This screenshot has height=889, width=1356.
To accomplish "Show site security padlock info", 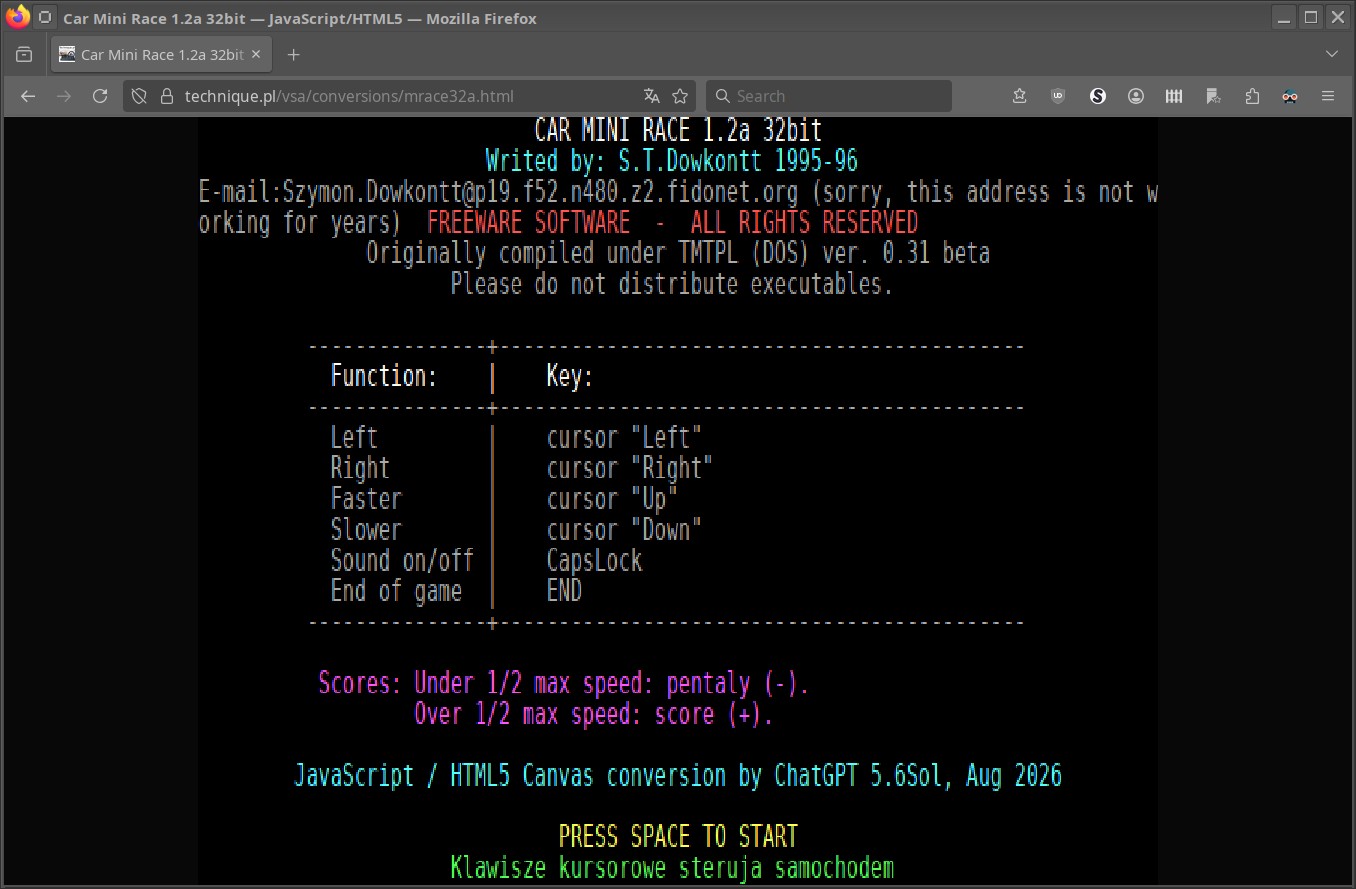I will point(167,96).
